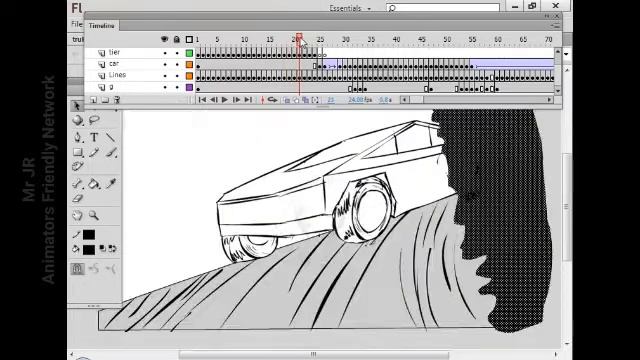Open the fill color swatch

click(x=89, y=249)
